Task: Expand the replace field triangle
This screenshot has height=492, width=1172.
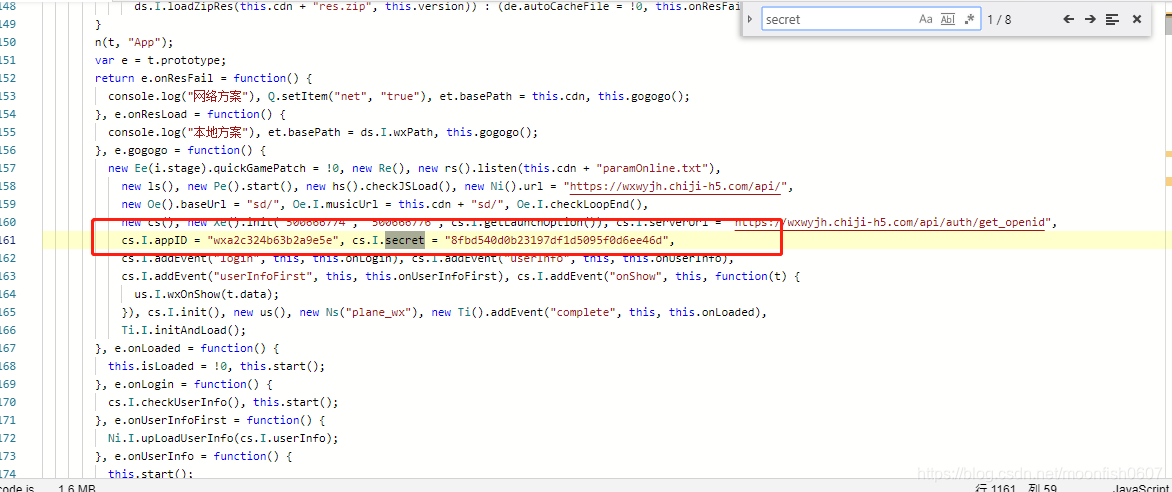Action: pyautogui.click(x=750, y=19)
